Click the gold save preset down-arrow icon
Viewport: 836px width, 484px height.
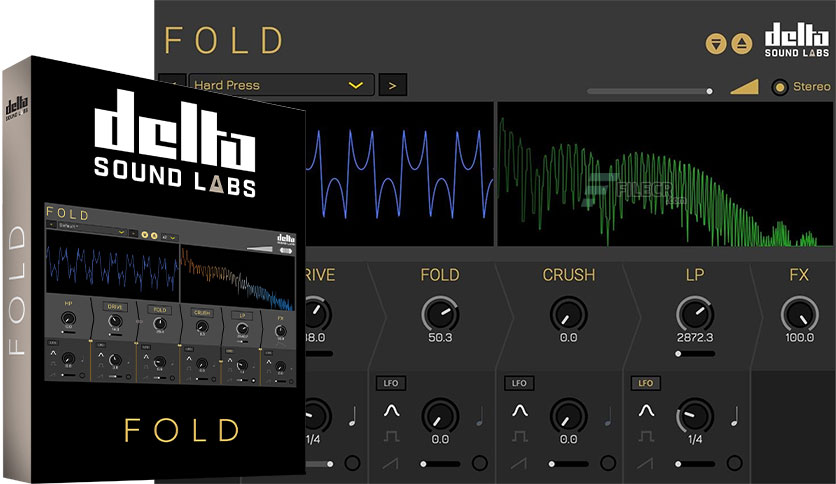pyautogui.click(x=716, y=44)
